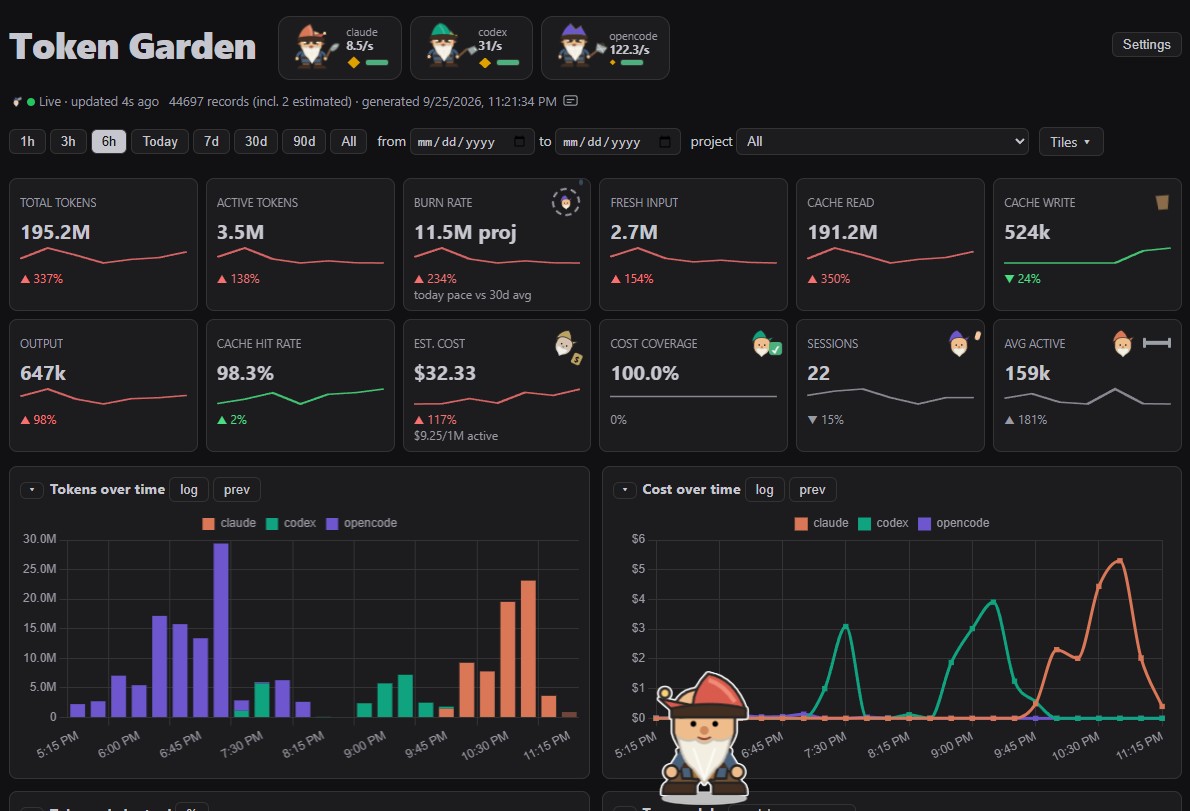This screenshot has height=811, width=1190.
Task: Open the calendar picker in the from date field
Action: pyautogui.click(x=519, y=142)
